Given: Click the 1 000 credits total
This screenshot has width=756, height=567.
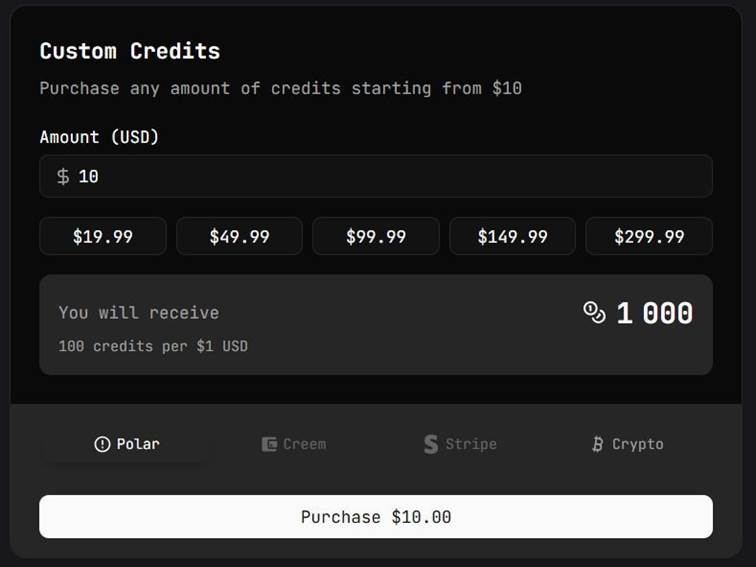Looking at the screenshot, I should click(654, 314).
